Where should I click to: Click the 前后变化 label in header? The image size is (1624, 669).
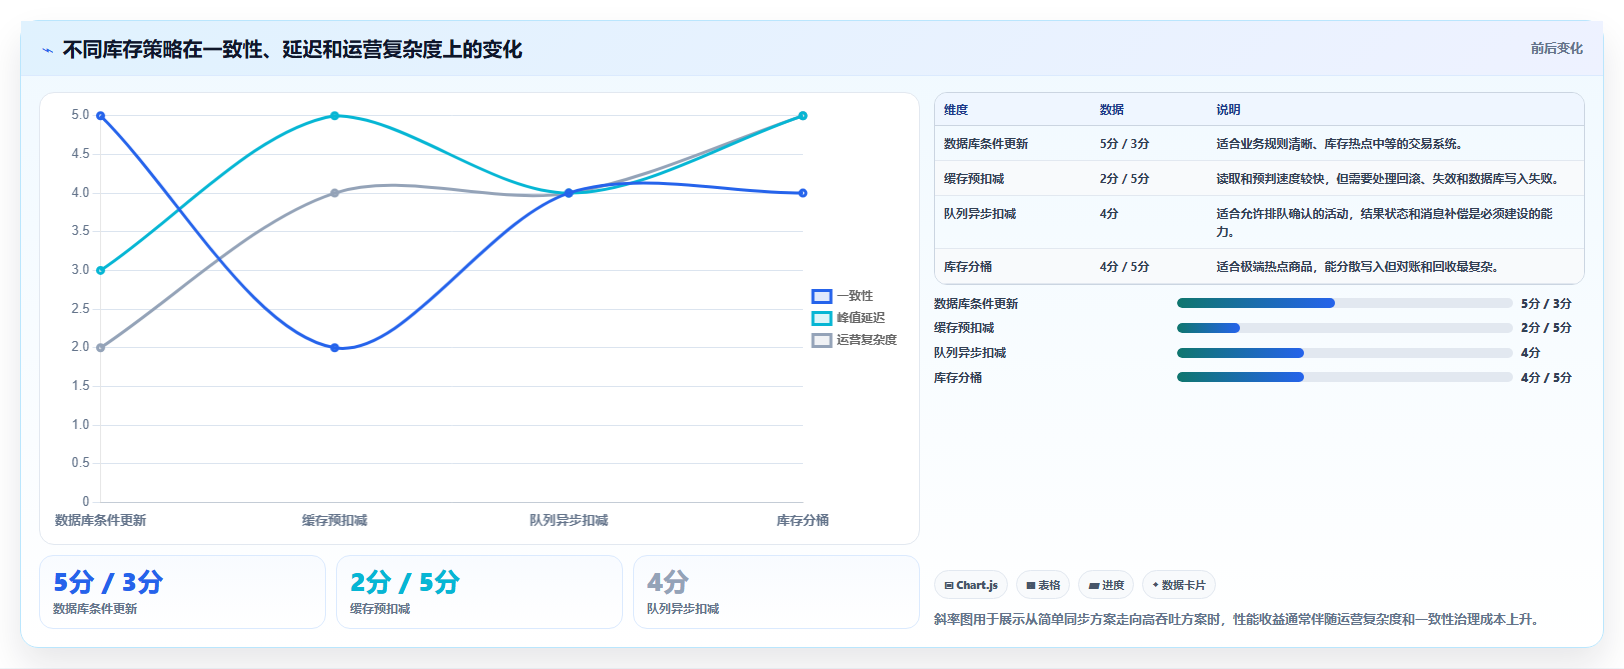[1557, 48]
